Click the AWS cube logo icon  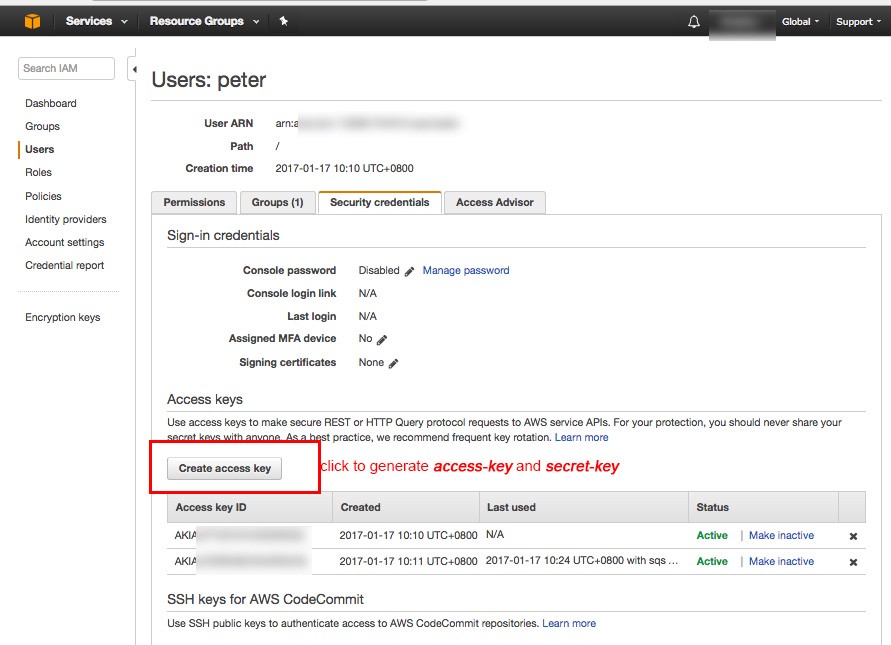(x=32, y=21)
